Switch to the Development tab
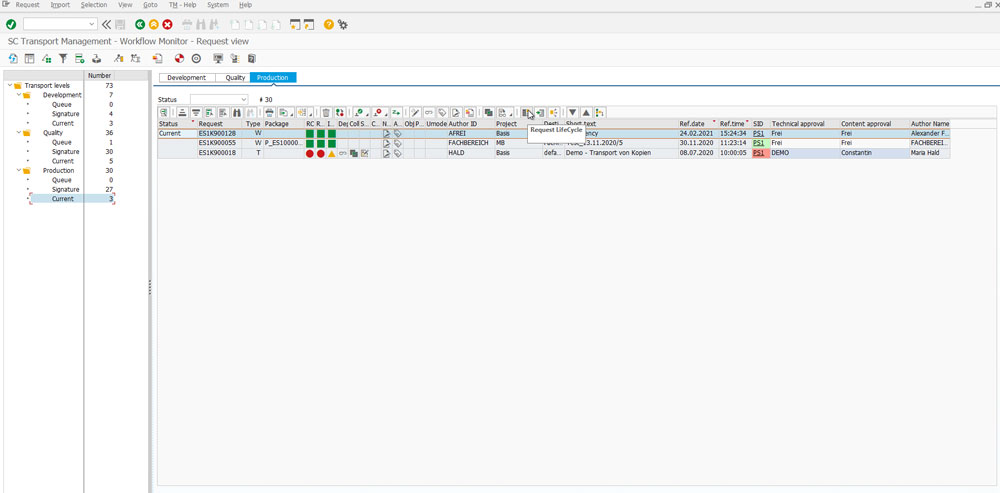 (x=187, y=78)
